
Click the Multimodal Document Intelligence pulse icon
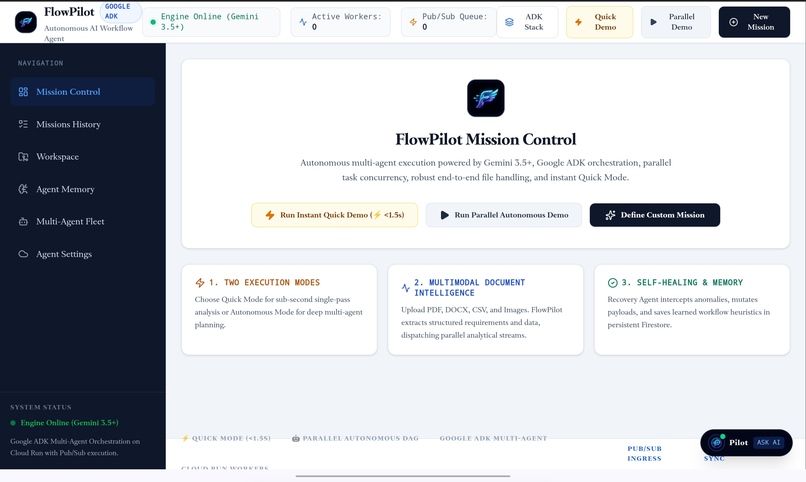tap(406, 288)
